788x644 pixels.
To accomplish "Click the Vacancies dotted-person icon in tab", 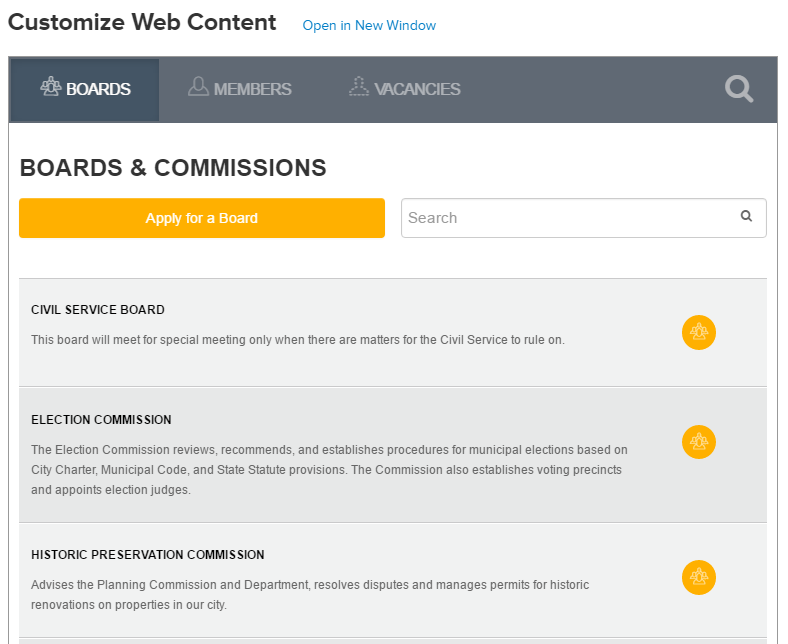I will pyautogui.click(x=359, y=86).
